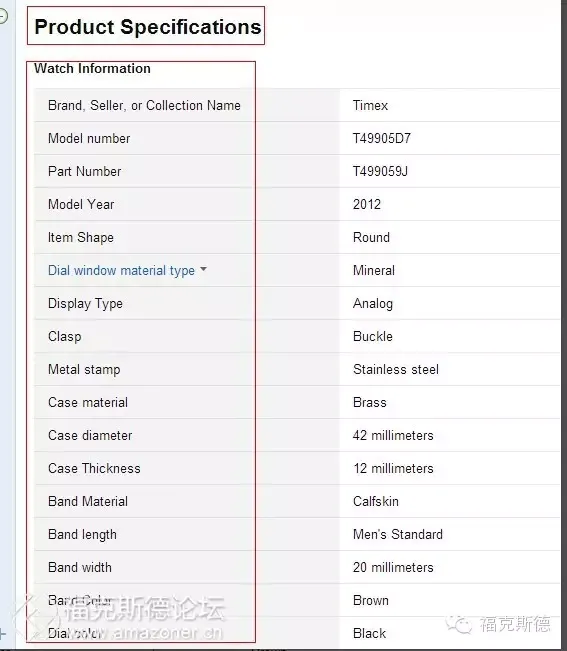Select the Brand, Seller, or Collection Name row
567x651 pixels.
pos(297,105)
